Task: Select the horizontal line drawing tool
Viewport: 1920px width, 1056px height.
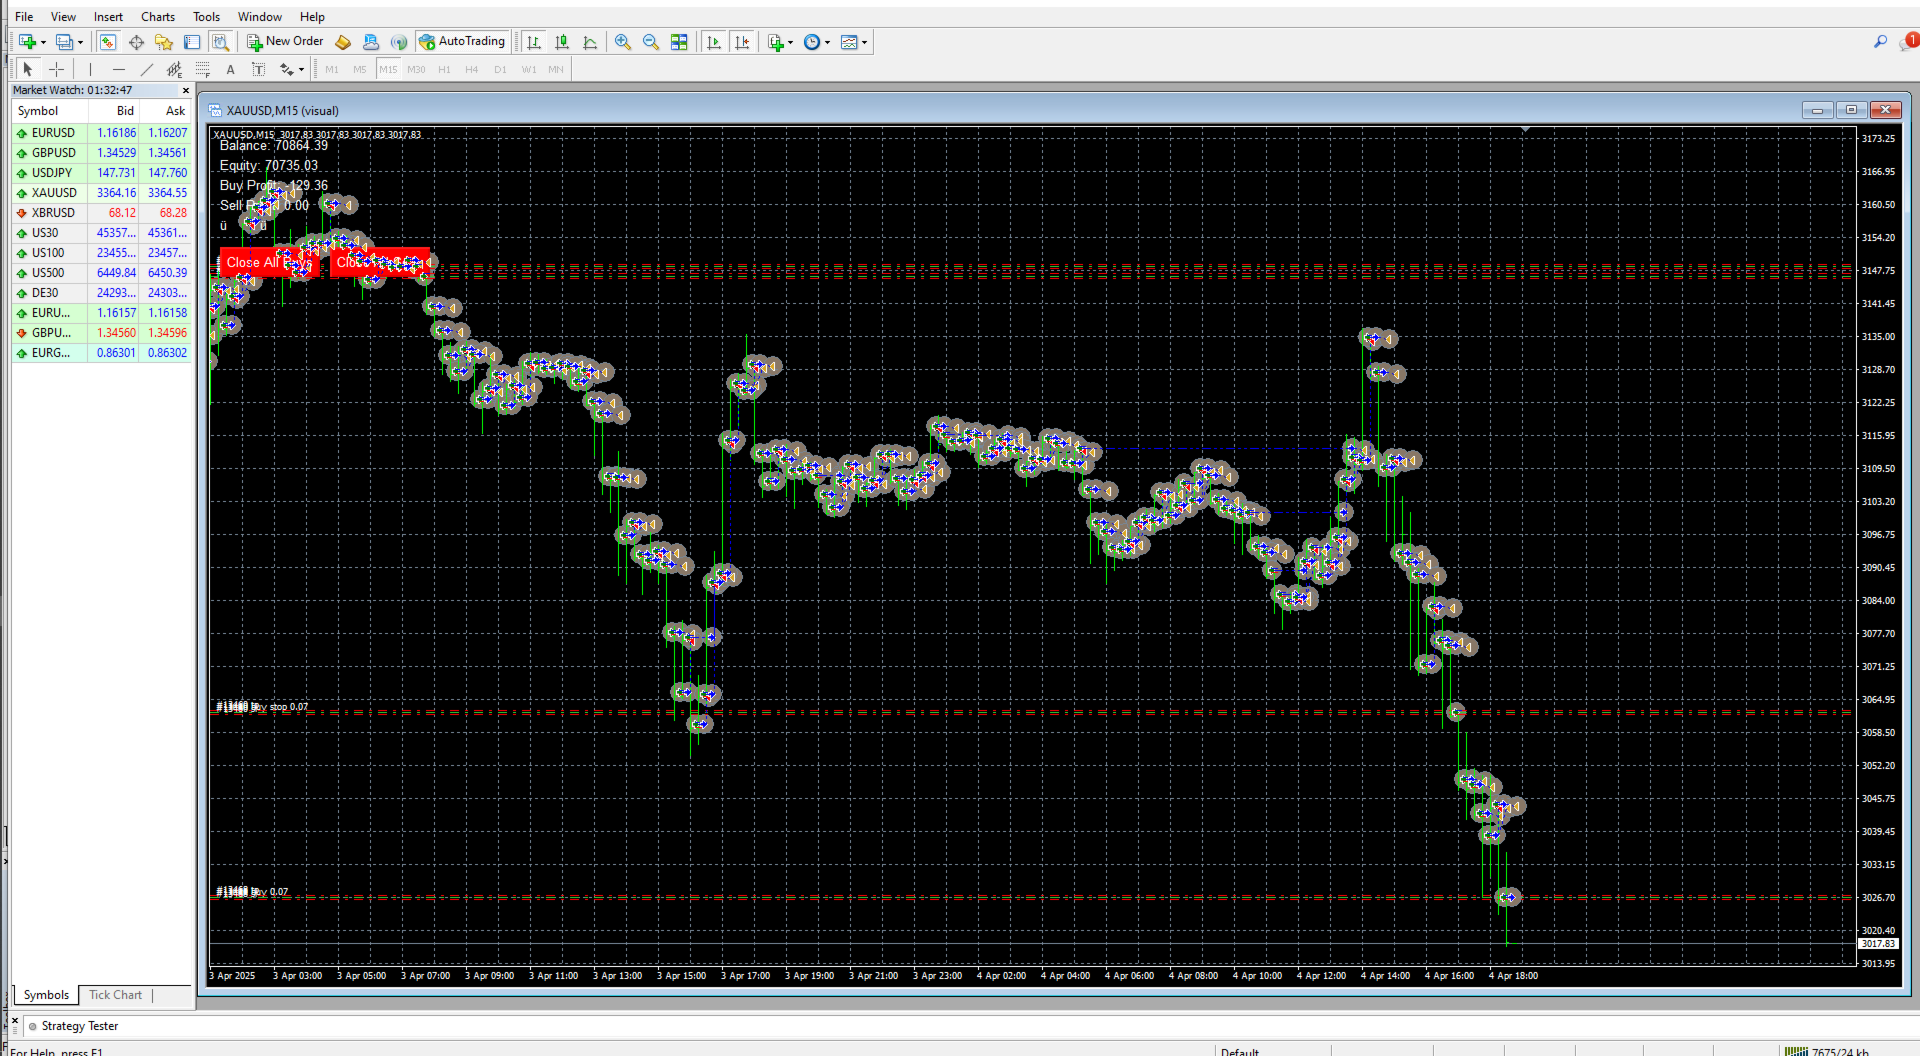Action: coord(118,69)
